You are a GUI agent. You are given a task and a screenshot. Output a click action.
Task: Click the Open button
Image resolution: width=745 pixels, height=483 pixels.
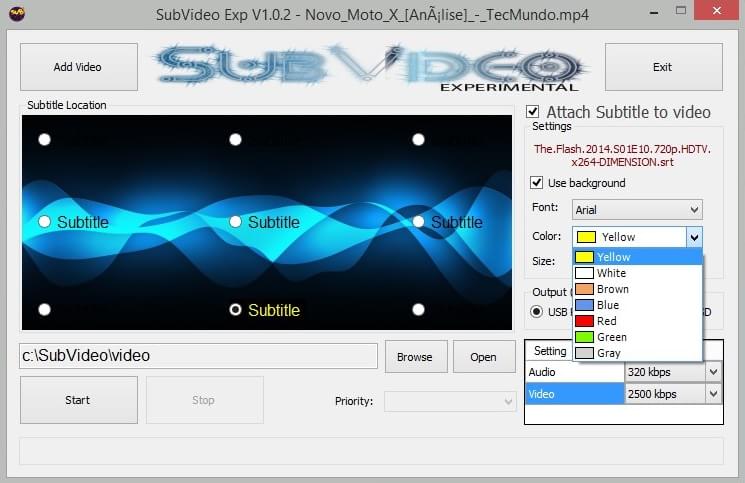point(484,357)
